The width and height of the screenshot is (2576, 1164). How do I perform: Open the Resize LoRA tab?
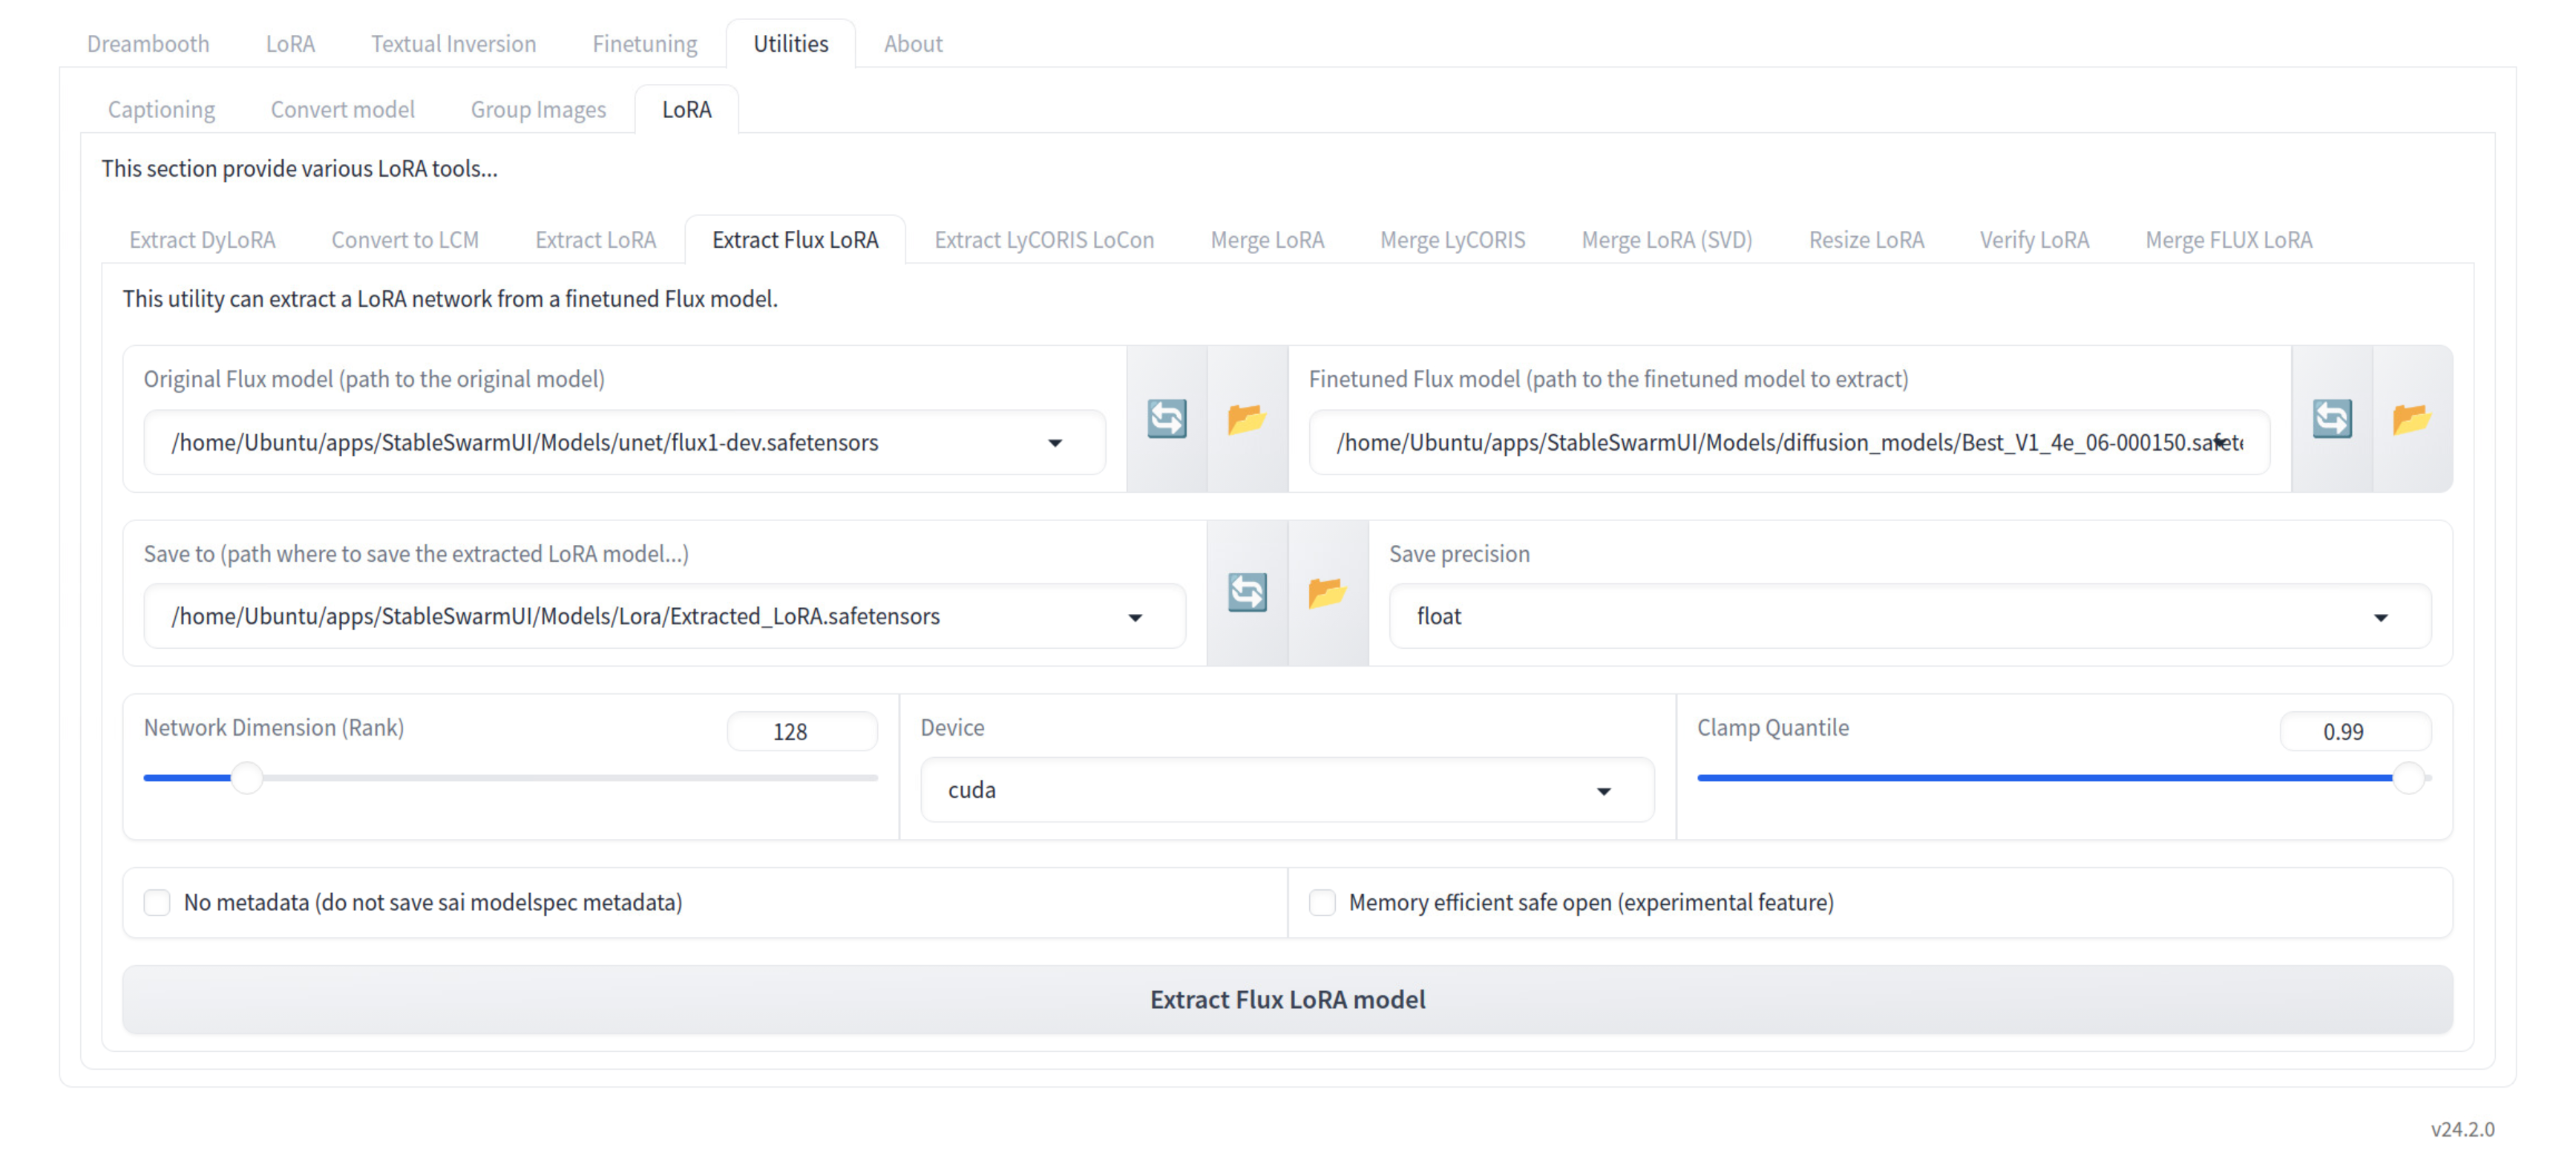coord(1865,240)
